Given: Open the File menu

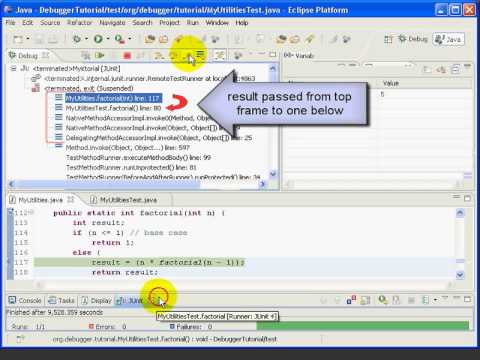Looking at the screenshot, I should click(x=10, y=23).
